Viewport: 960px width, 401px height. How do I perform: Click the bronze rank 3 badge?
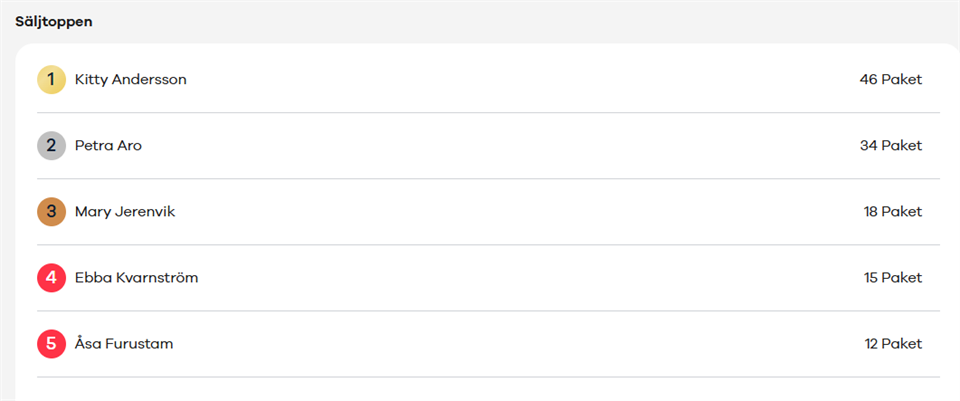point(51,211)
